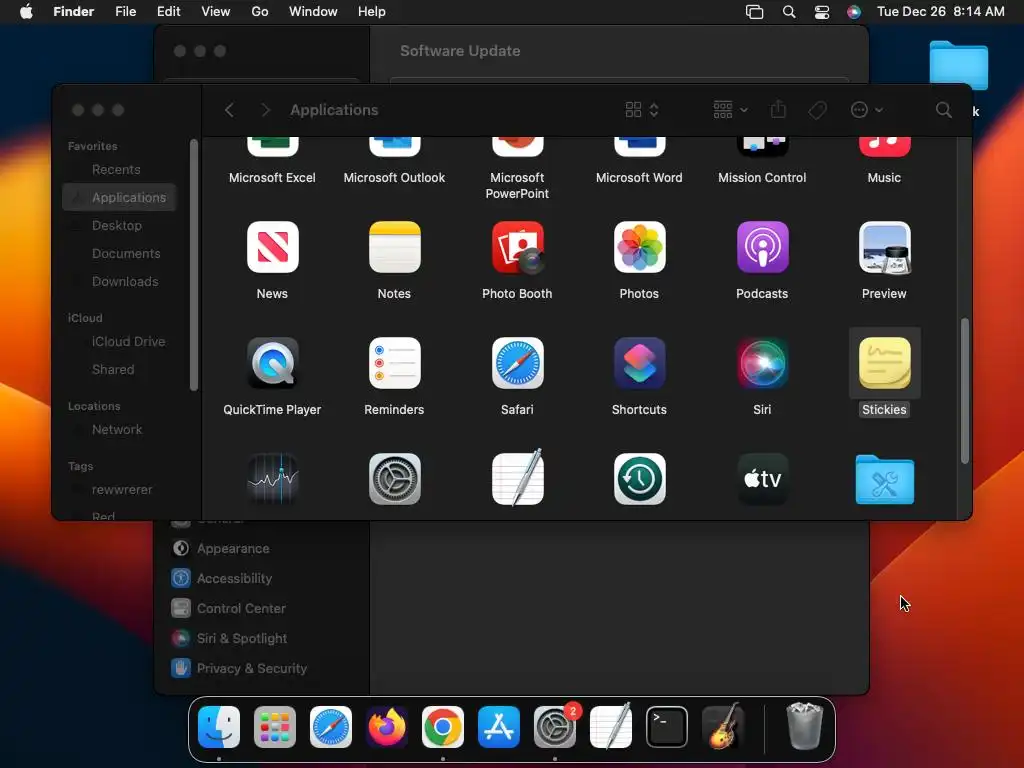Open the Edit menu
Screen dimensions: 1024x768
pos(168,12)
